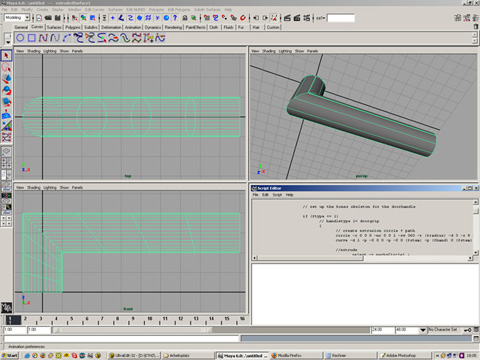This screenshot has width=480, height=360.
Task: Click the Windows Start button
Action: pos(10,356)
